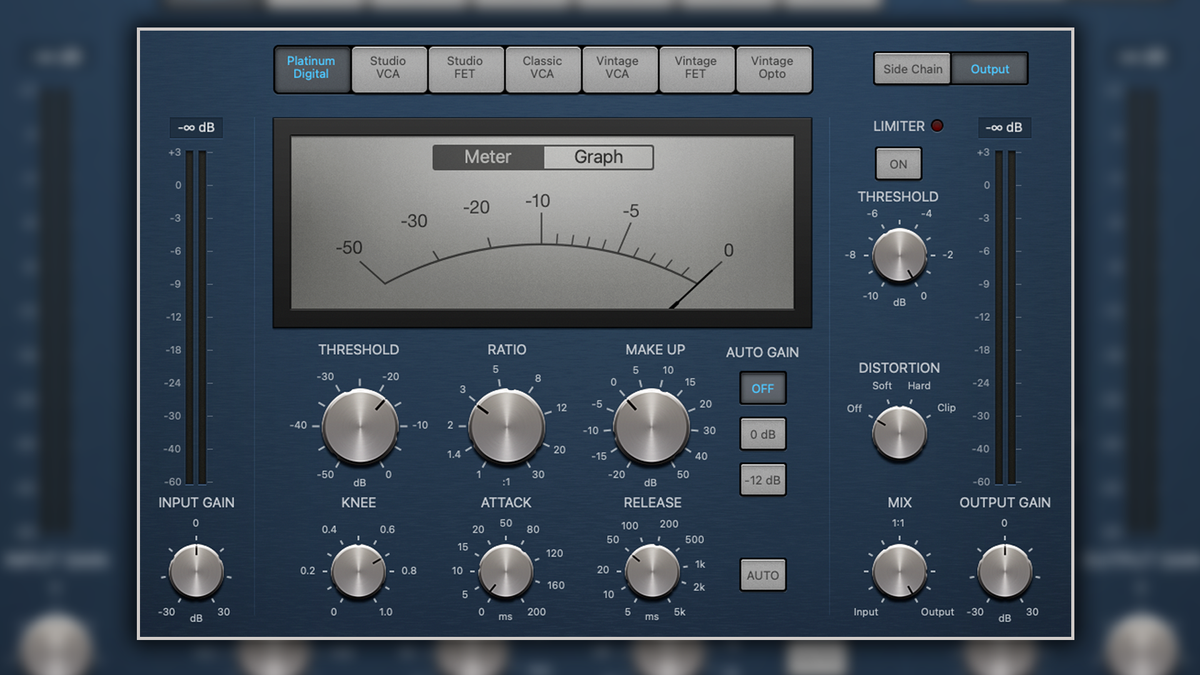Adjust the RATIO knob
Viewport: 1200px width, 675px height.
pyautogui.click(x=504, y=426)
